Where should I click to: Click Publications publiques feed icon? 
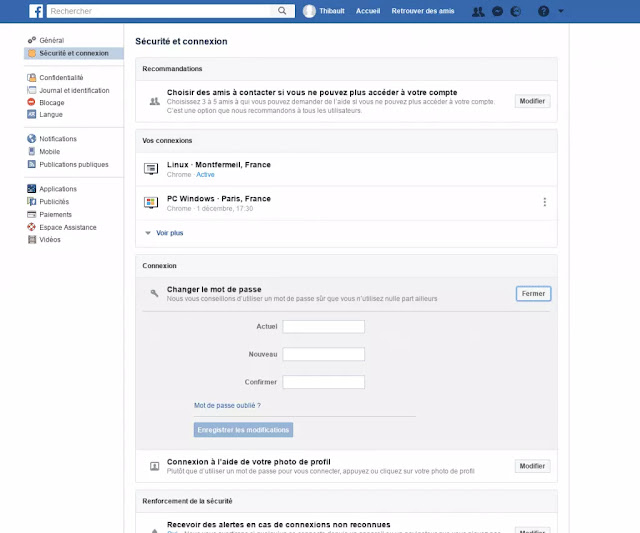31,164
